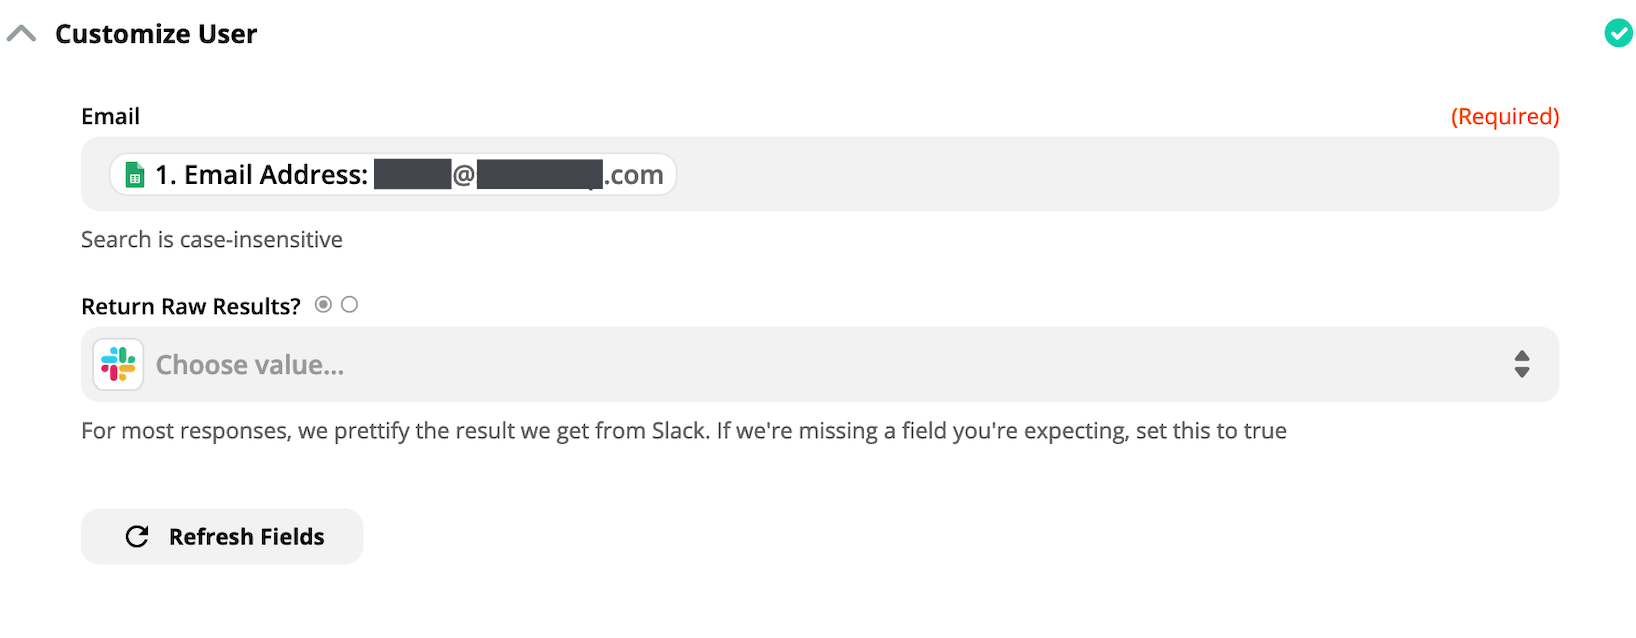Select the first Return Raw Results radio
This screenshot has width=1636, height=638.
click(x=323, y=305)
